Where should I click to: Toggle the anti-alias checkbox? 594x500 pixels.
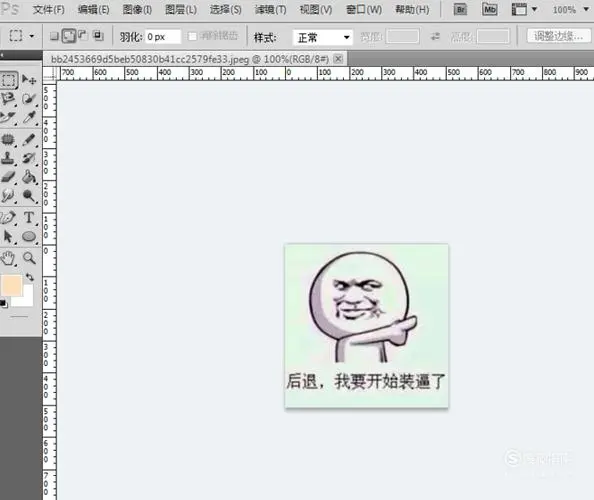click(x=192, y=36)
